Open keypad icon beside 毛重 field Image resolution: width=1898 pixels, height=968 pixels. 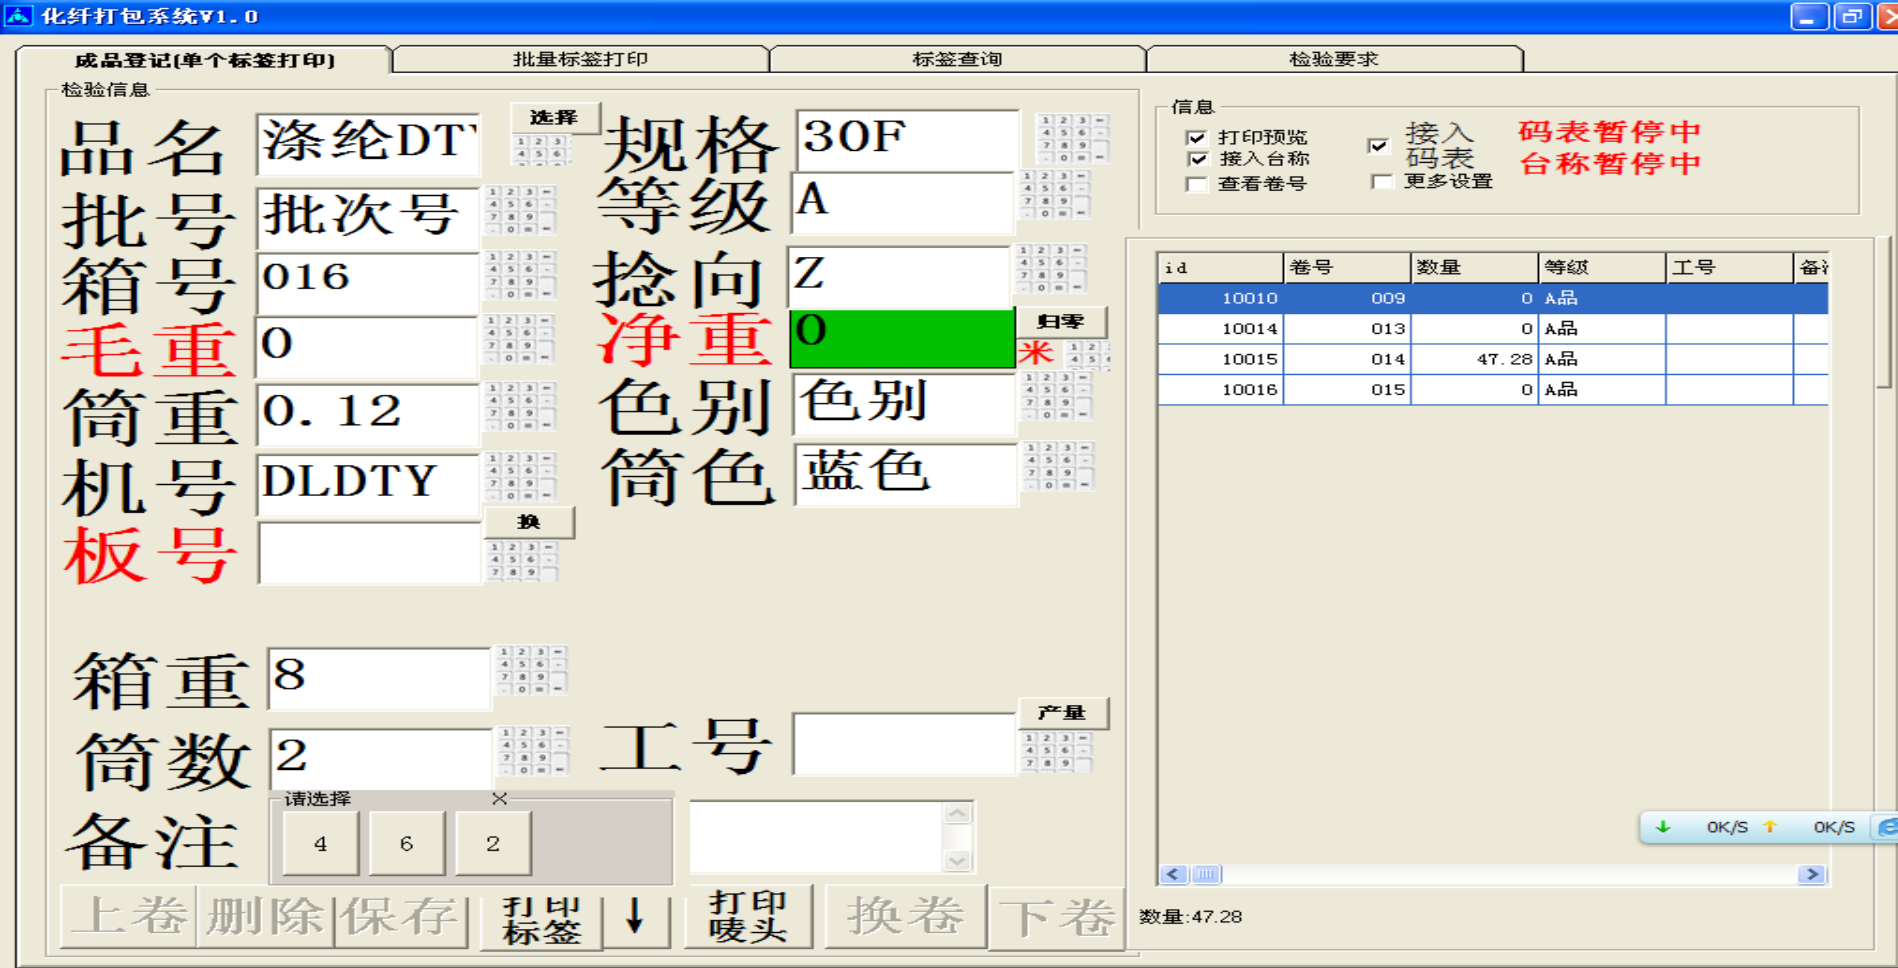(x=520, y=339)
